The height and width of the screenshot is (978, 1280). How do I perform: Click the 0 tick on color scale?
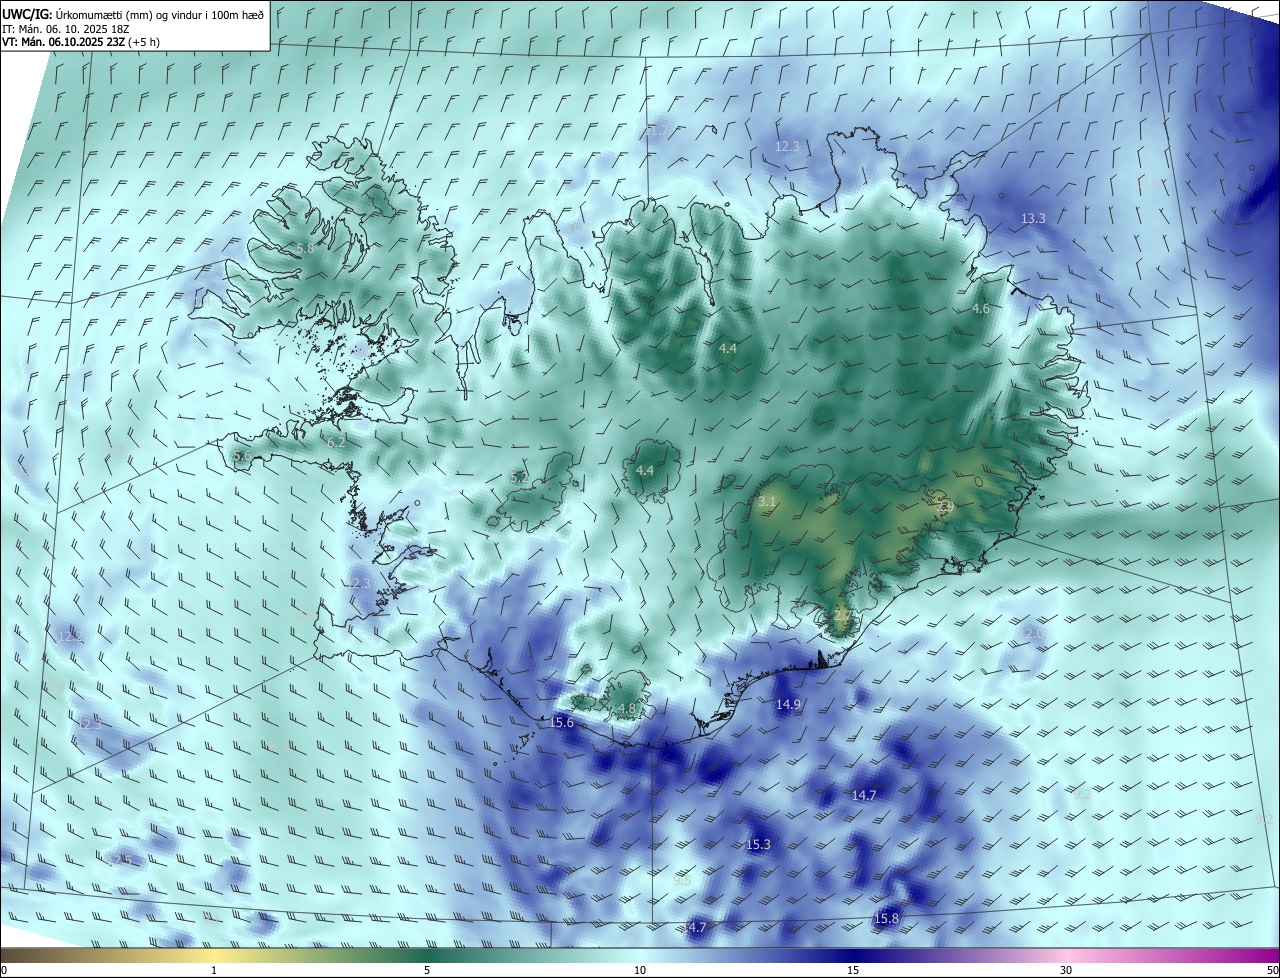tap(4, 970)
